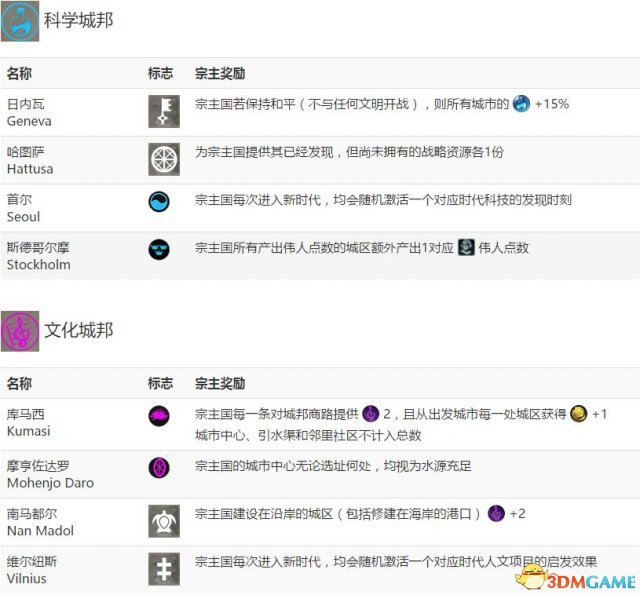Select the Chinese city name 摩亨佐达罗
The height and width of the screenshot is (595, 640).
[x=38, y=466]
